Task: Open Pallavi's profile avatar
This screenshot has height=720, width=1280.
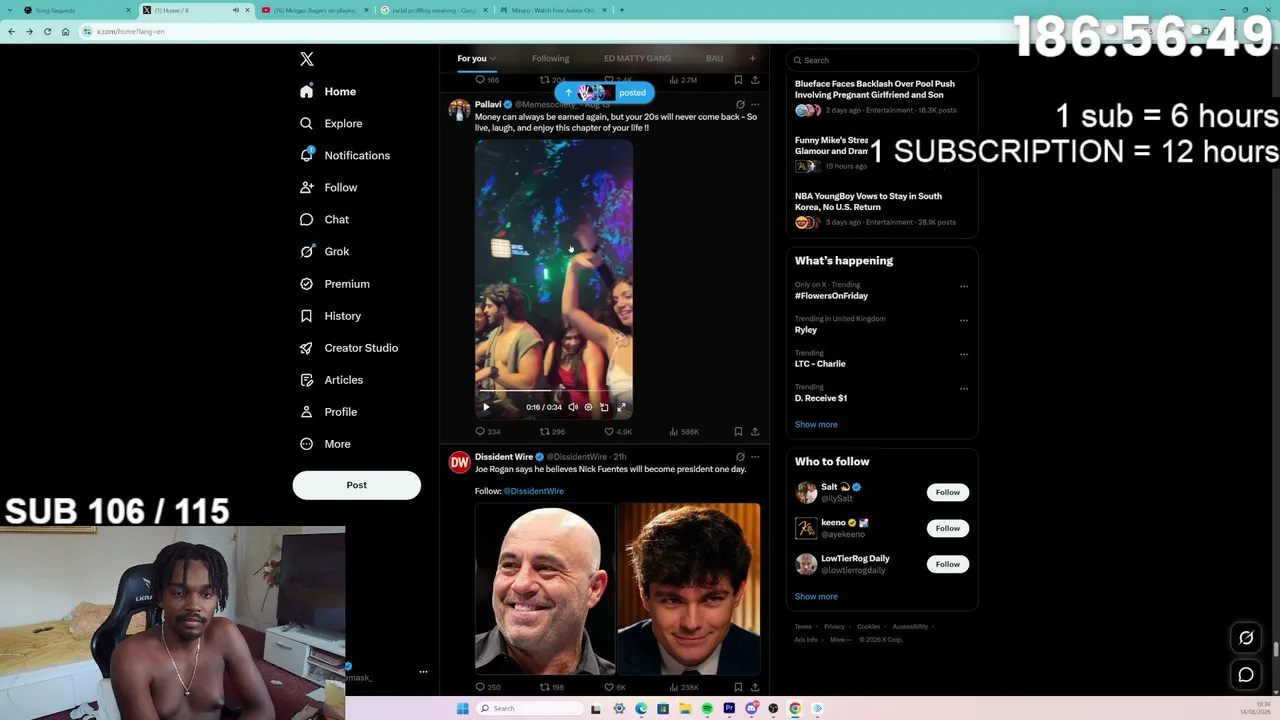Action: pos(459,110)
